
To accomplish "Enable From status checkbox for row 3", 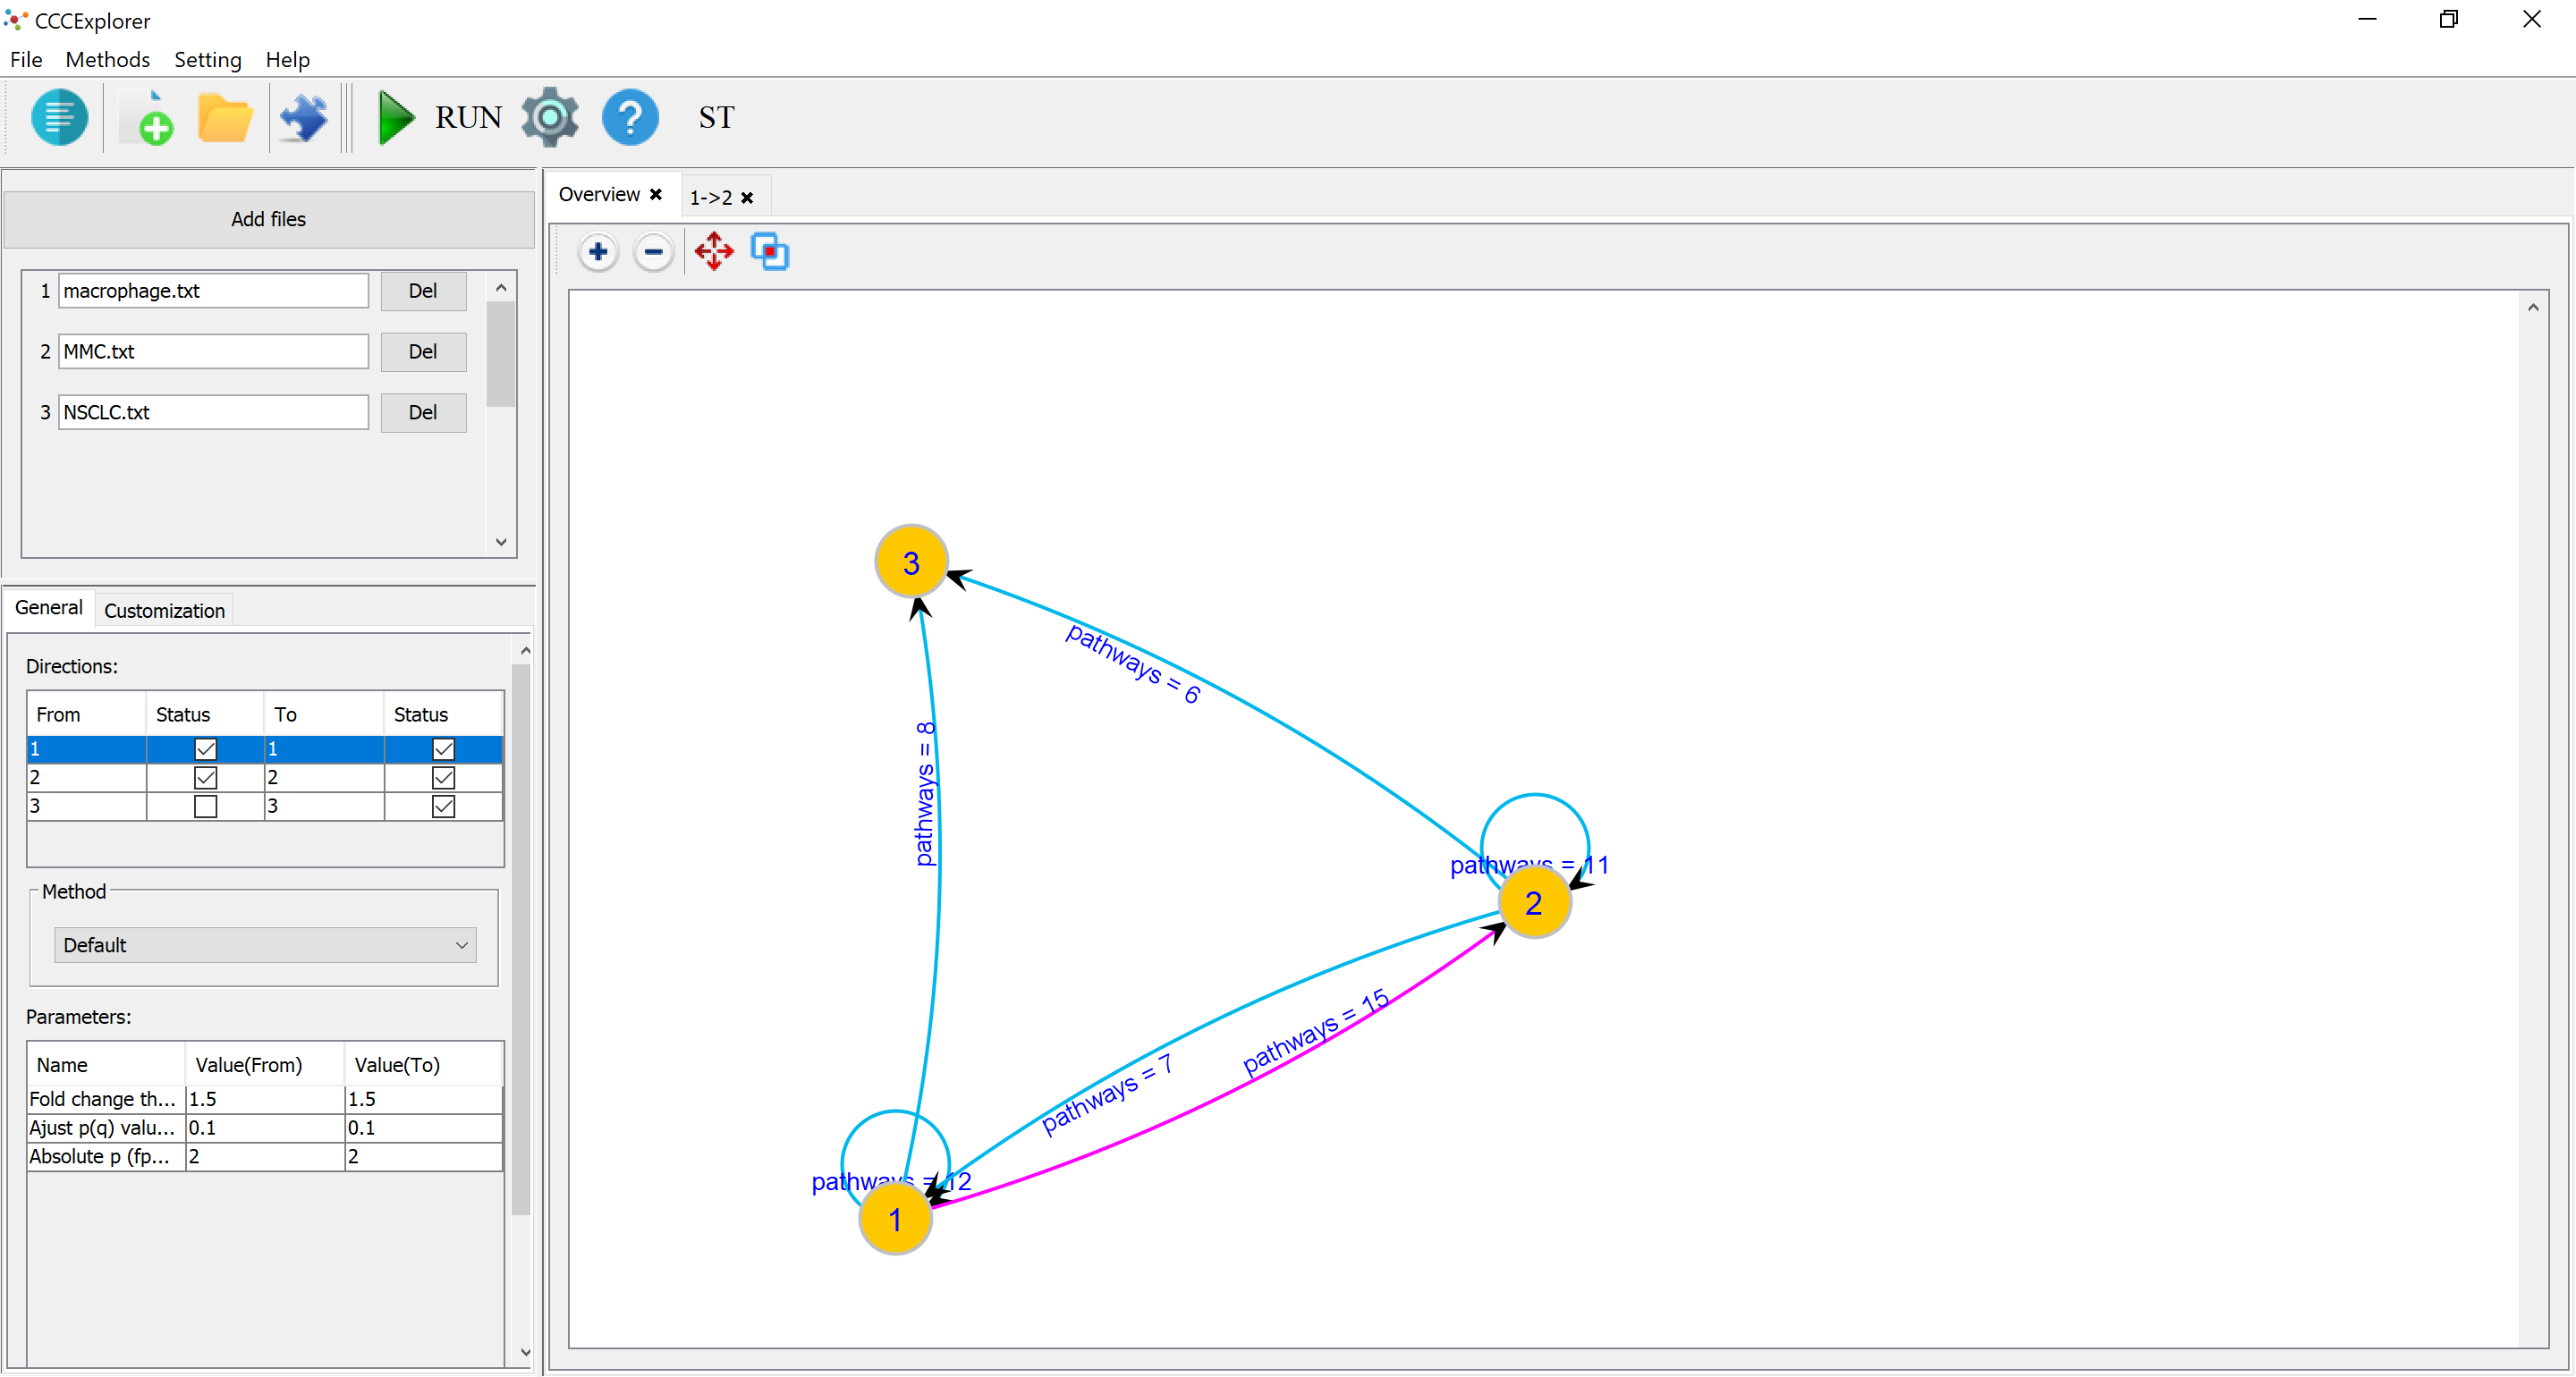I will tap(205, 806).
